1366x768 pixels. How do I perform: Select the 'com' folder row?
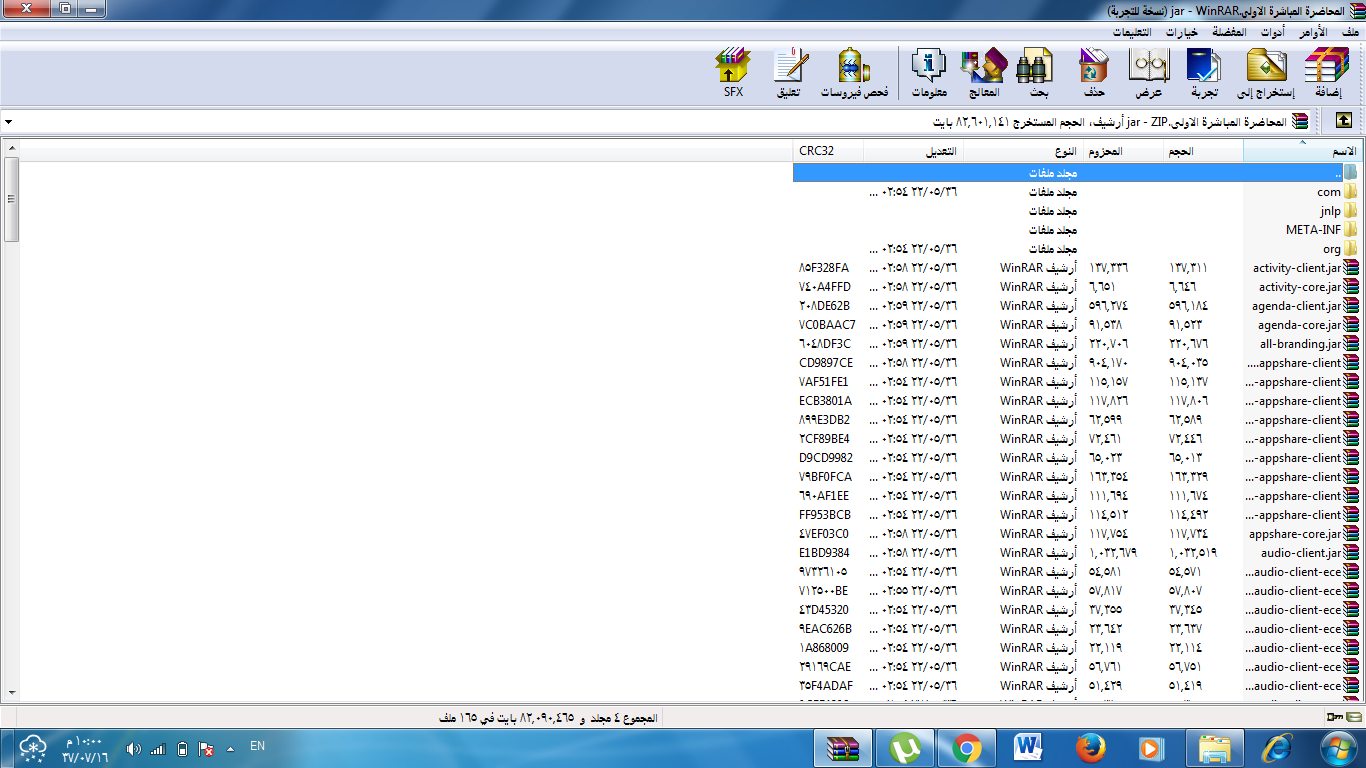pyautogui.click(x=1076, y=192)
